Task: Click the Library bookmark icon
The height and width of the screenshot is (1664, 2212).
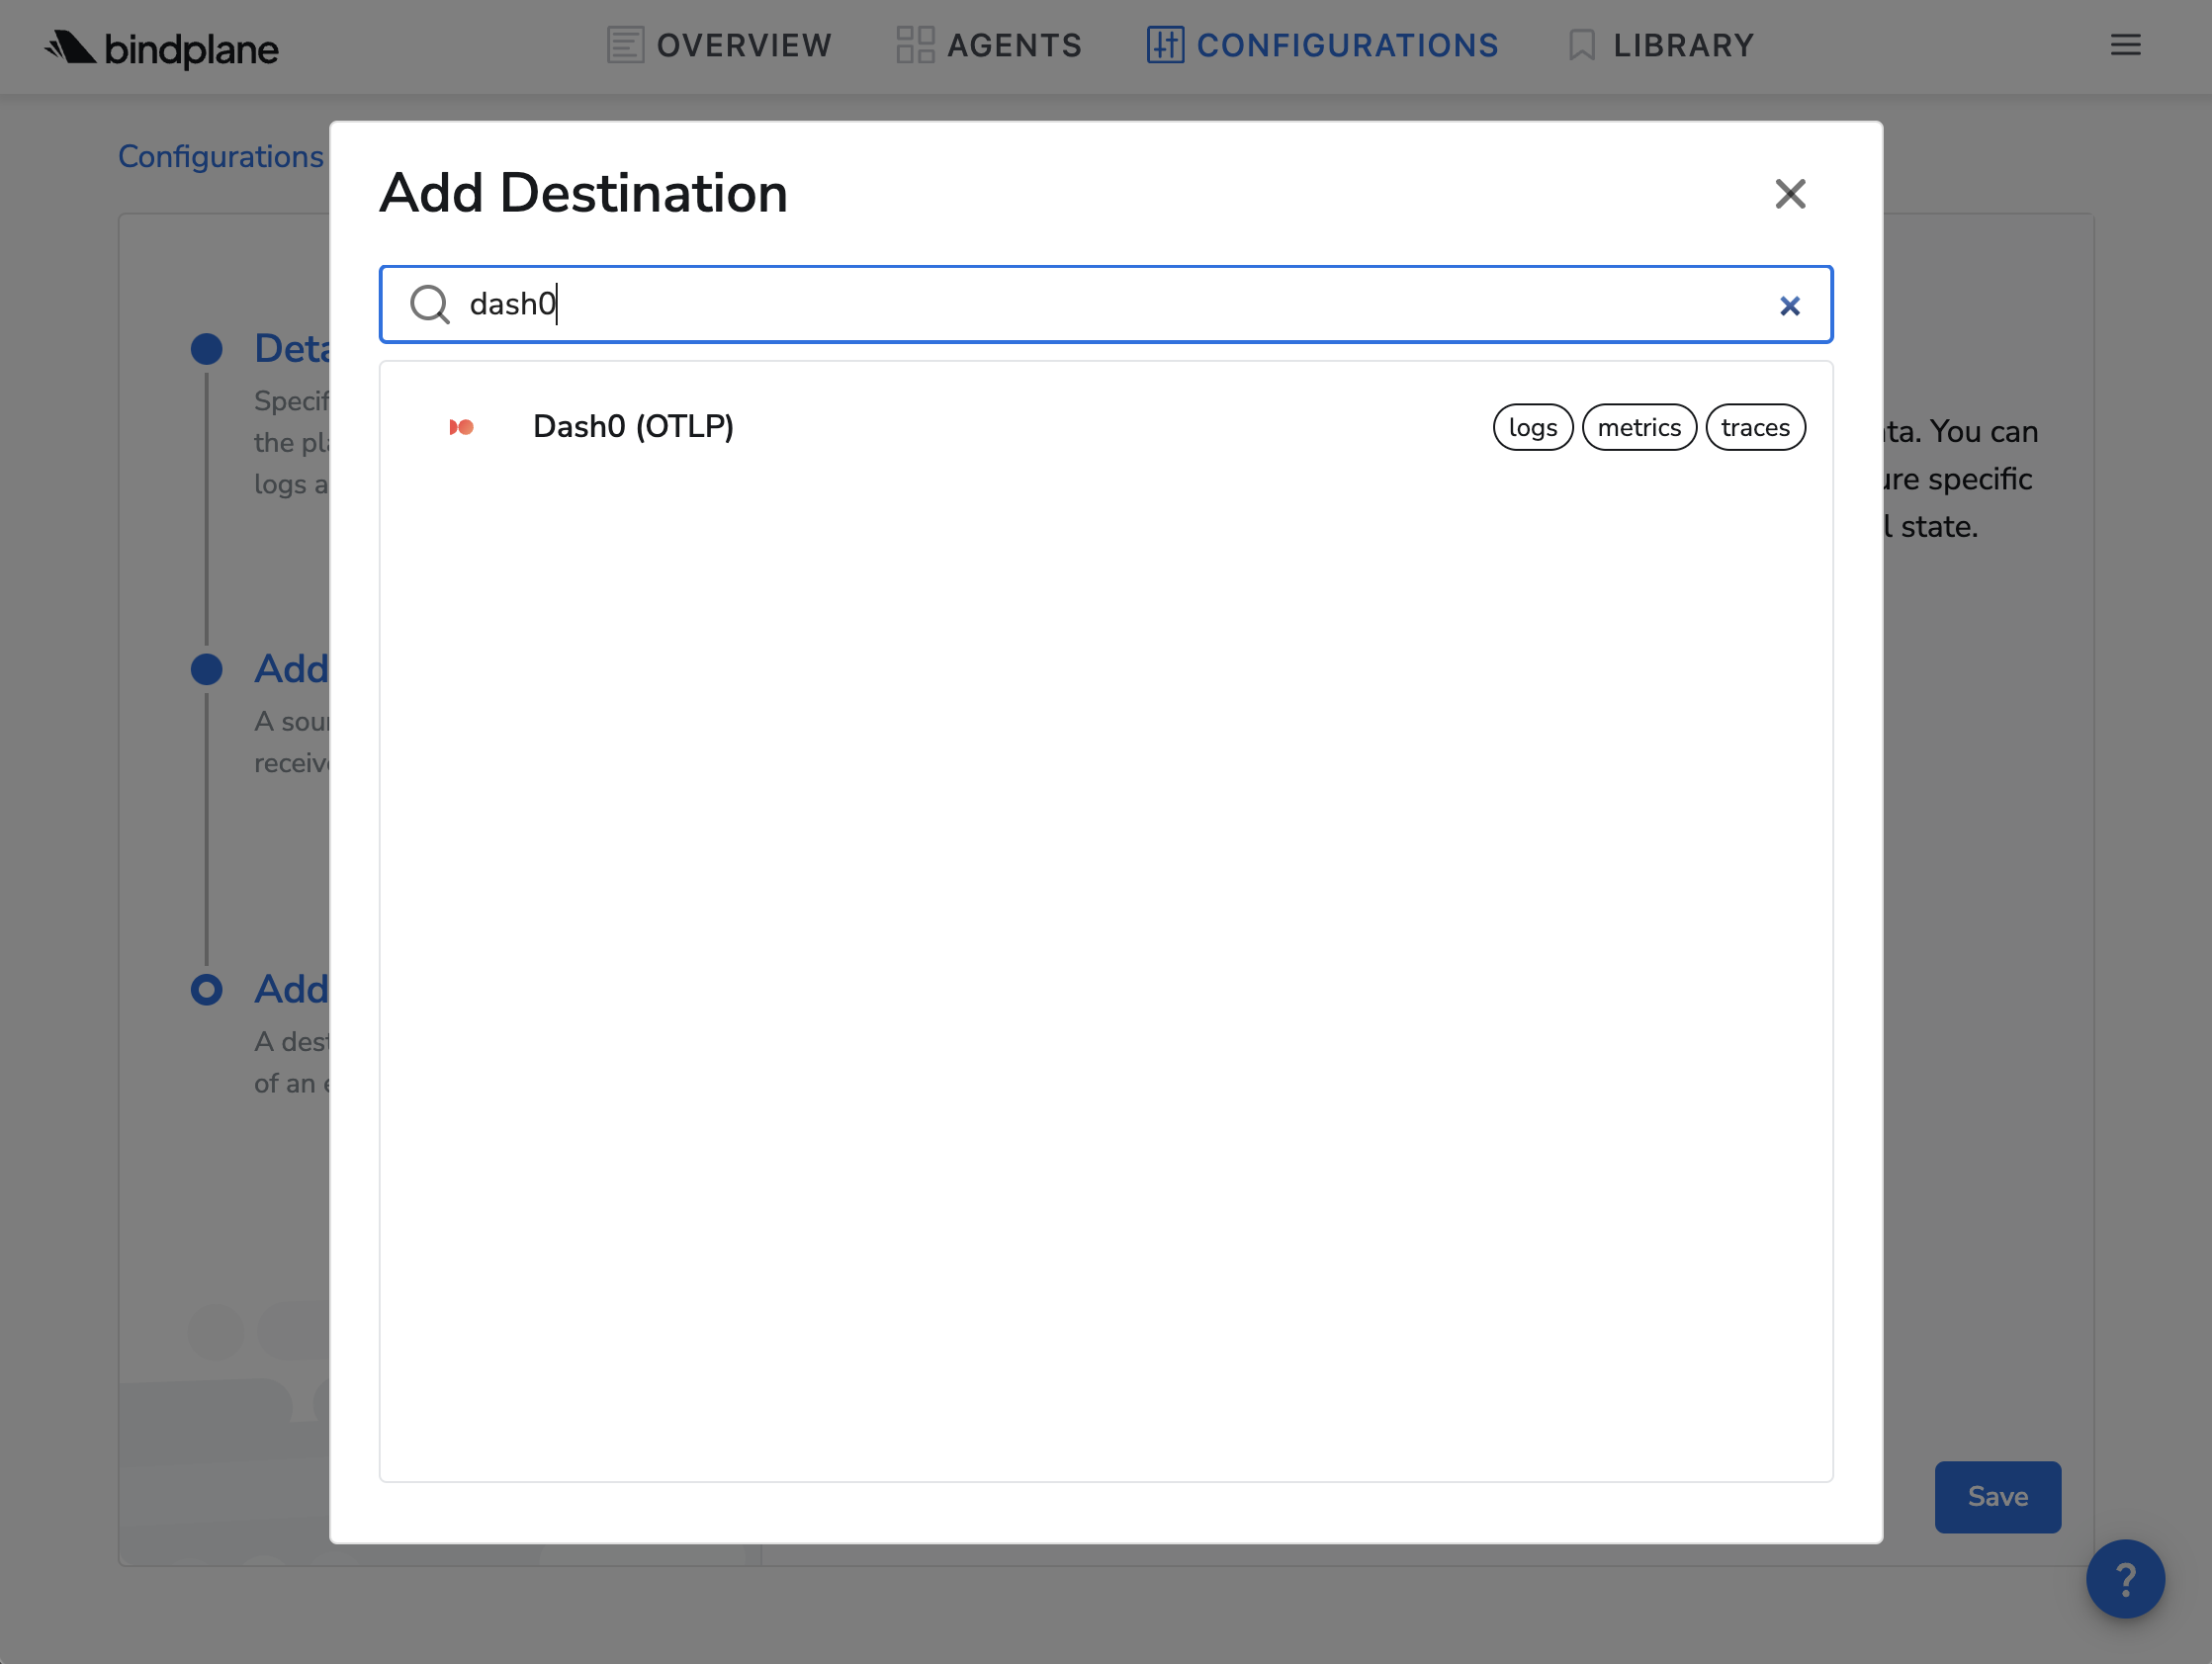Action: coord(1581,45)
